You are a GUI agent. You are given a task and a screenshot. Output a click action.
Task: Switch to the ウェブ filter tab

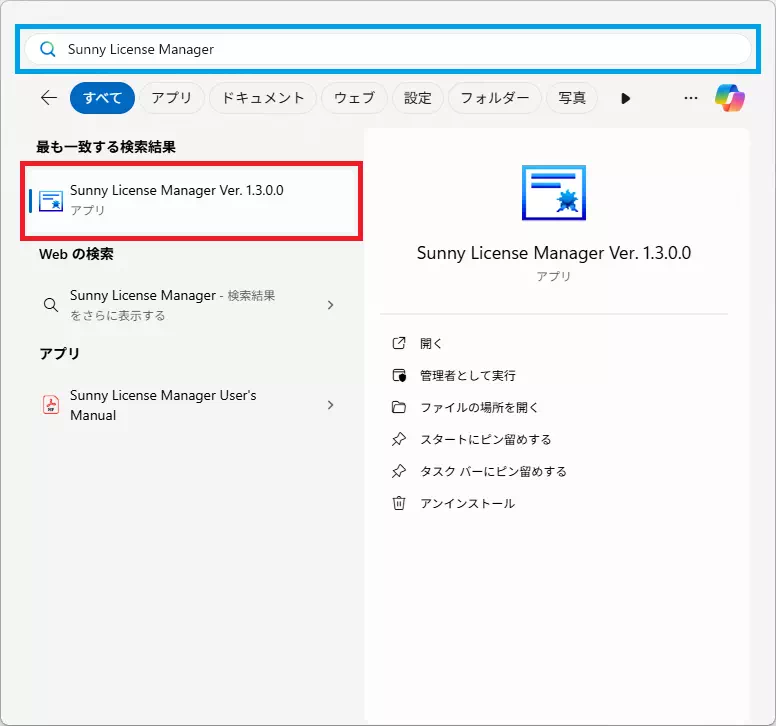point(354,98)
